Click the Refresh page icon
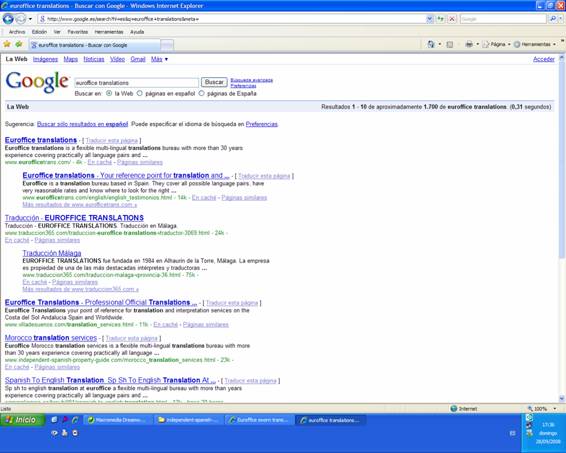This screenshot has height=453, width=566. coord(440,19)
